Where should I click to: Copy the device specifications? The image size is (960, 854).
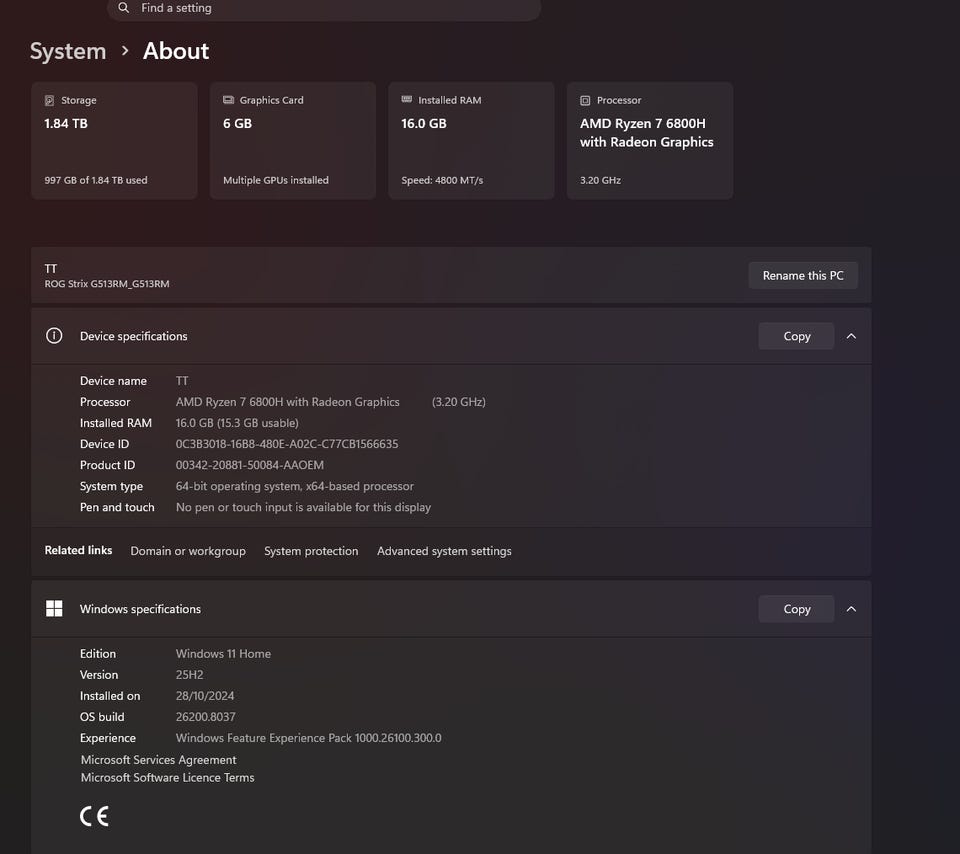tap(796, 336)
